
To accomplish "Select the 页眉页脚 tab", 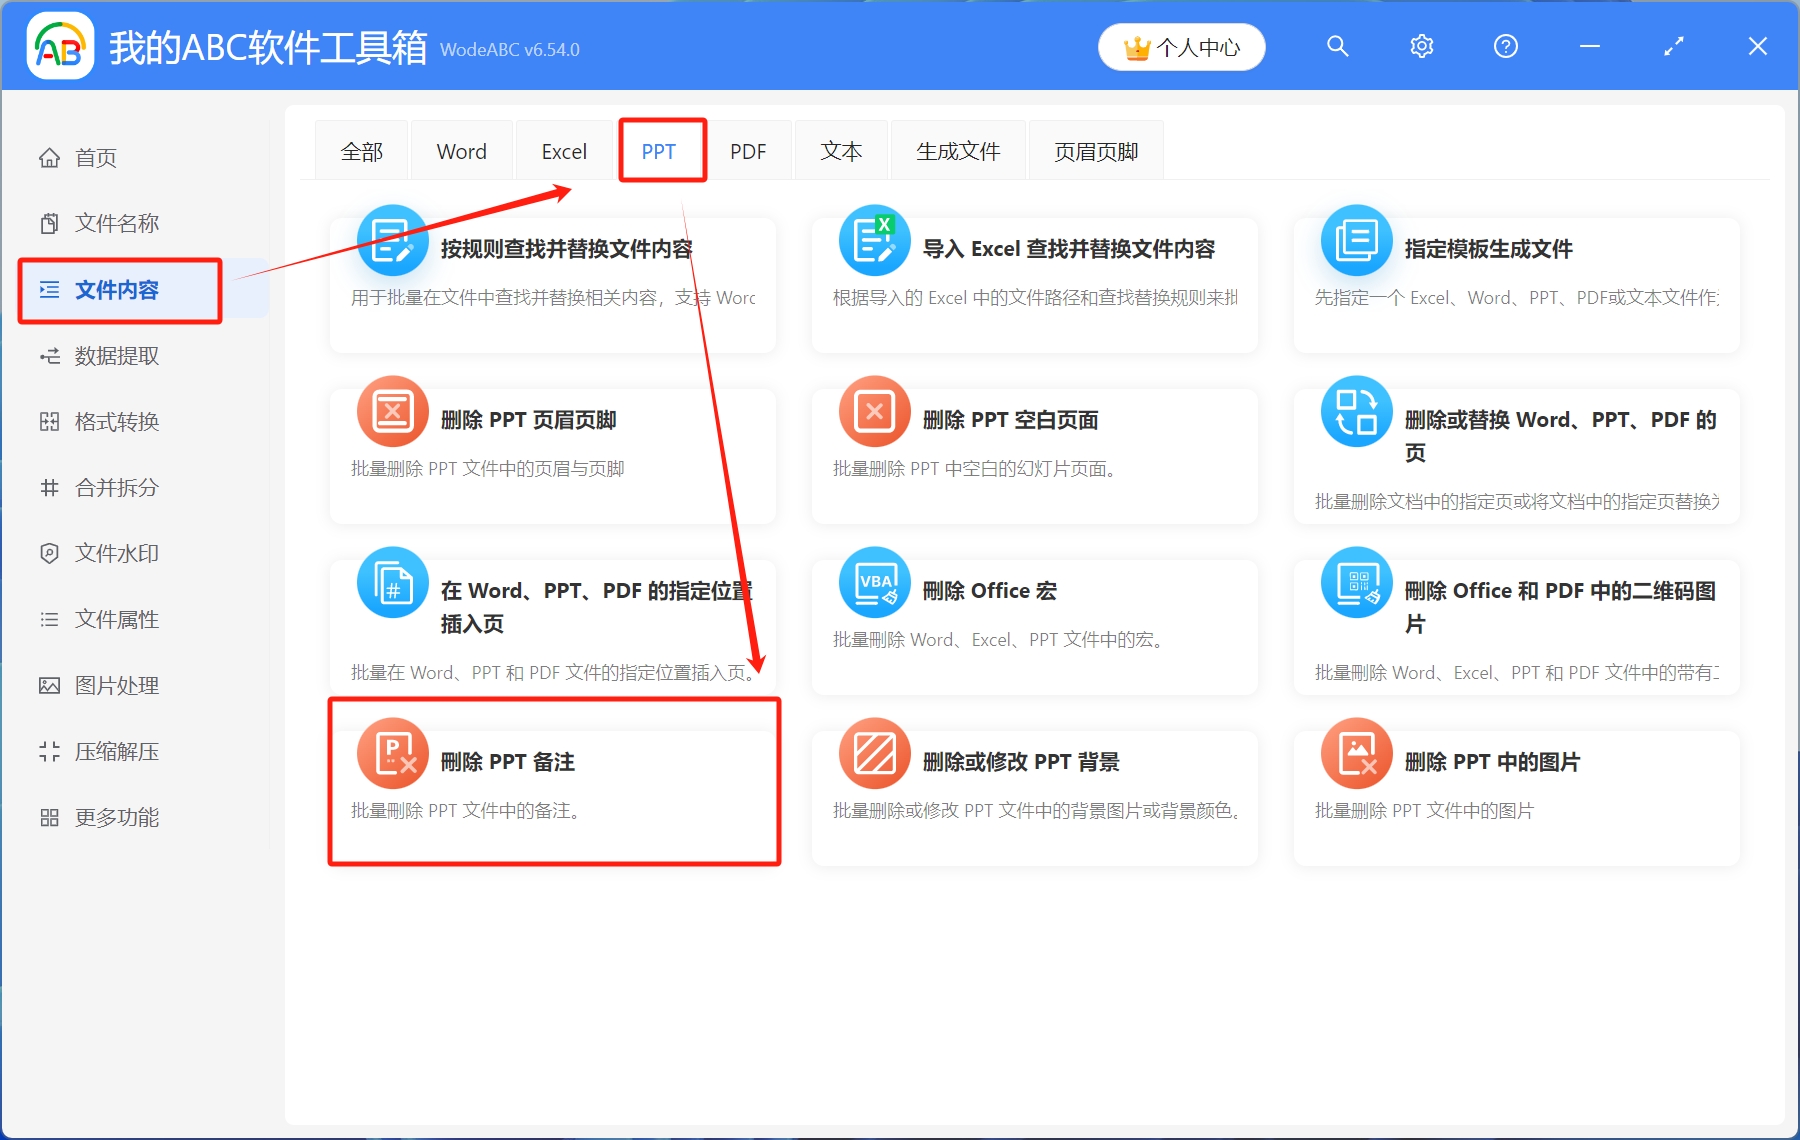I will pos(1095,150).
